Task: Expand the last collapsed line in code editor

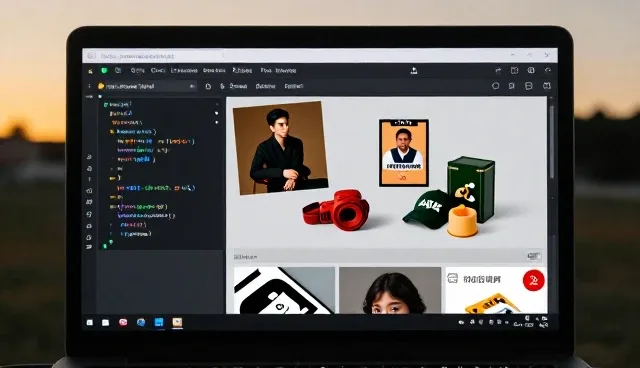Action: (x=111, y=234)
